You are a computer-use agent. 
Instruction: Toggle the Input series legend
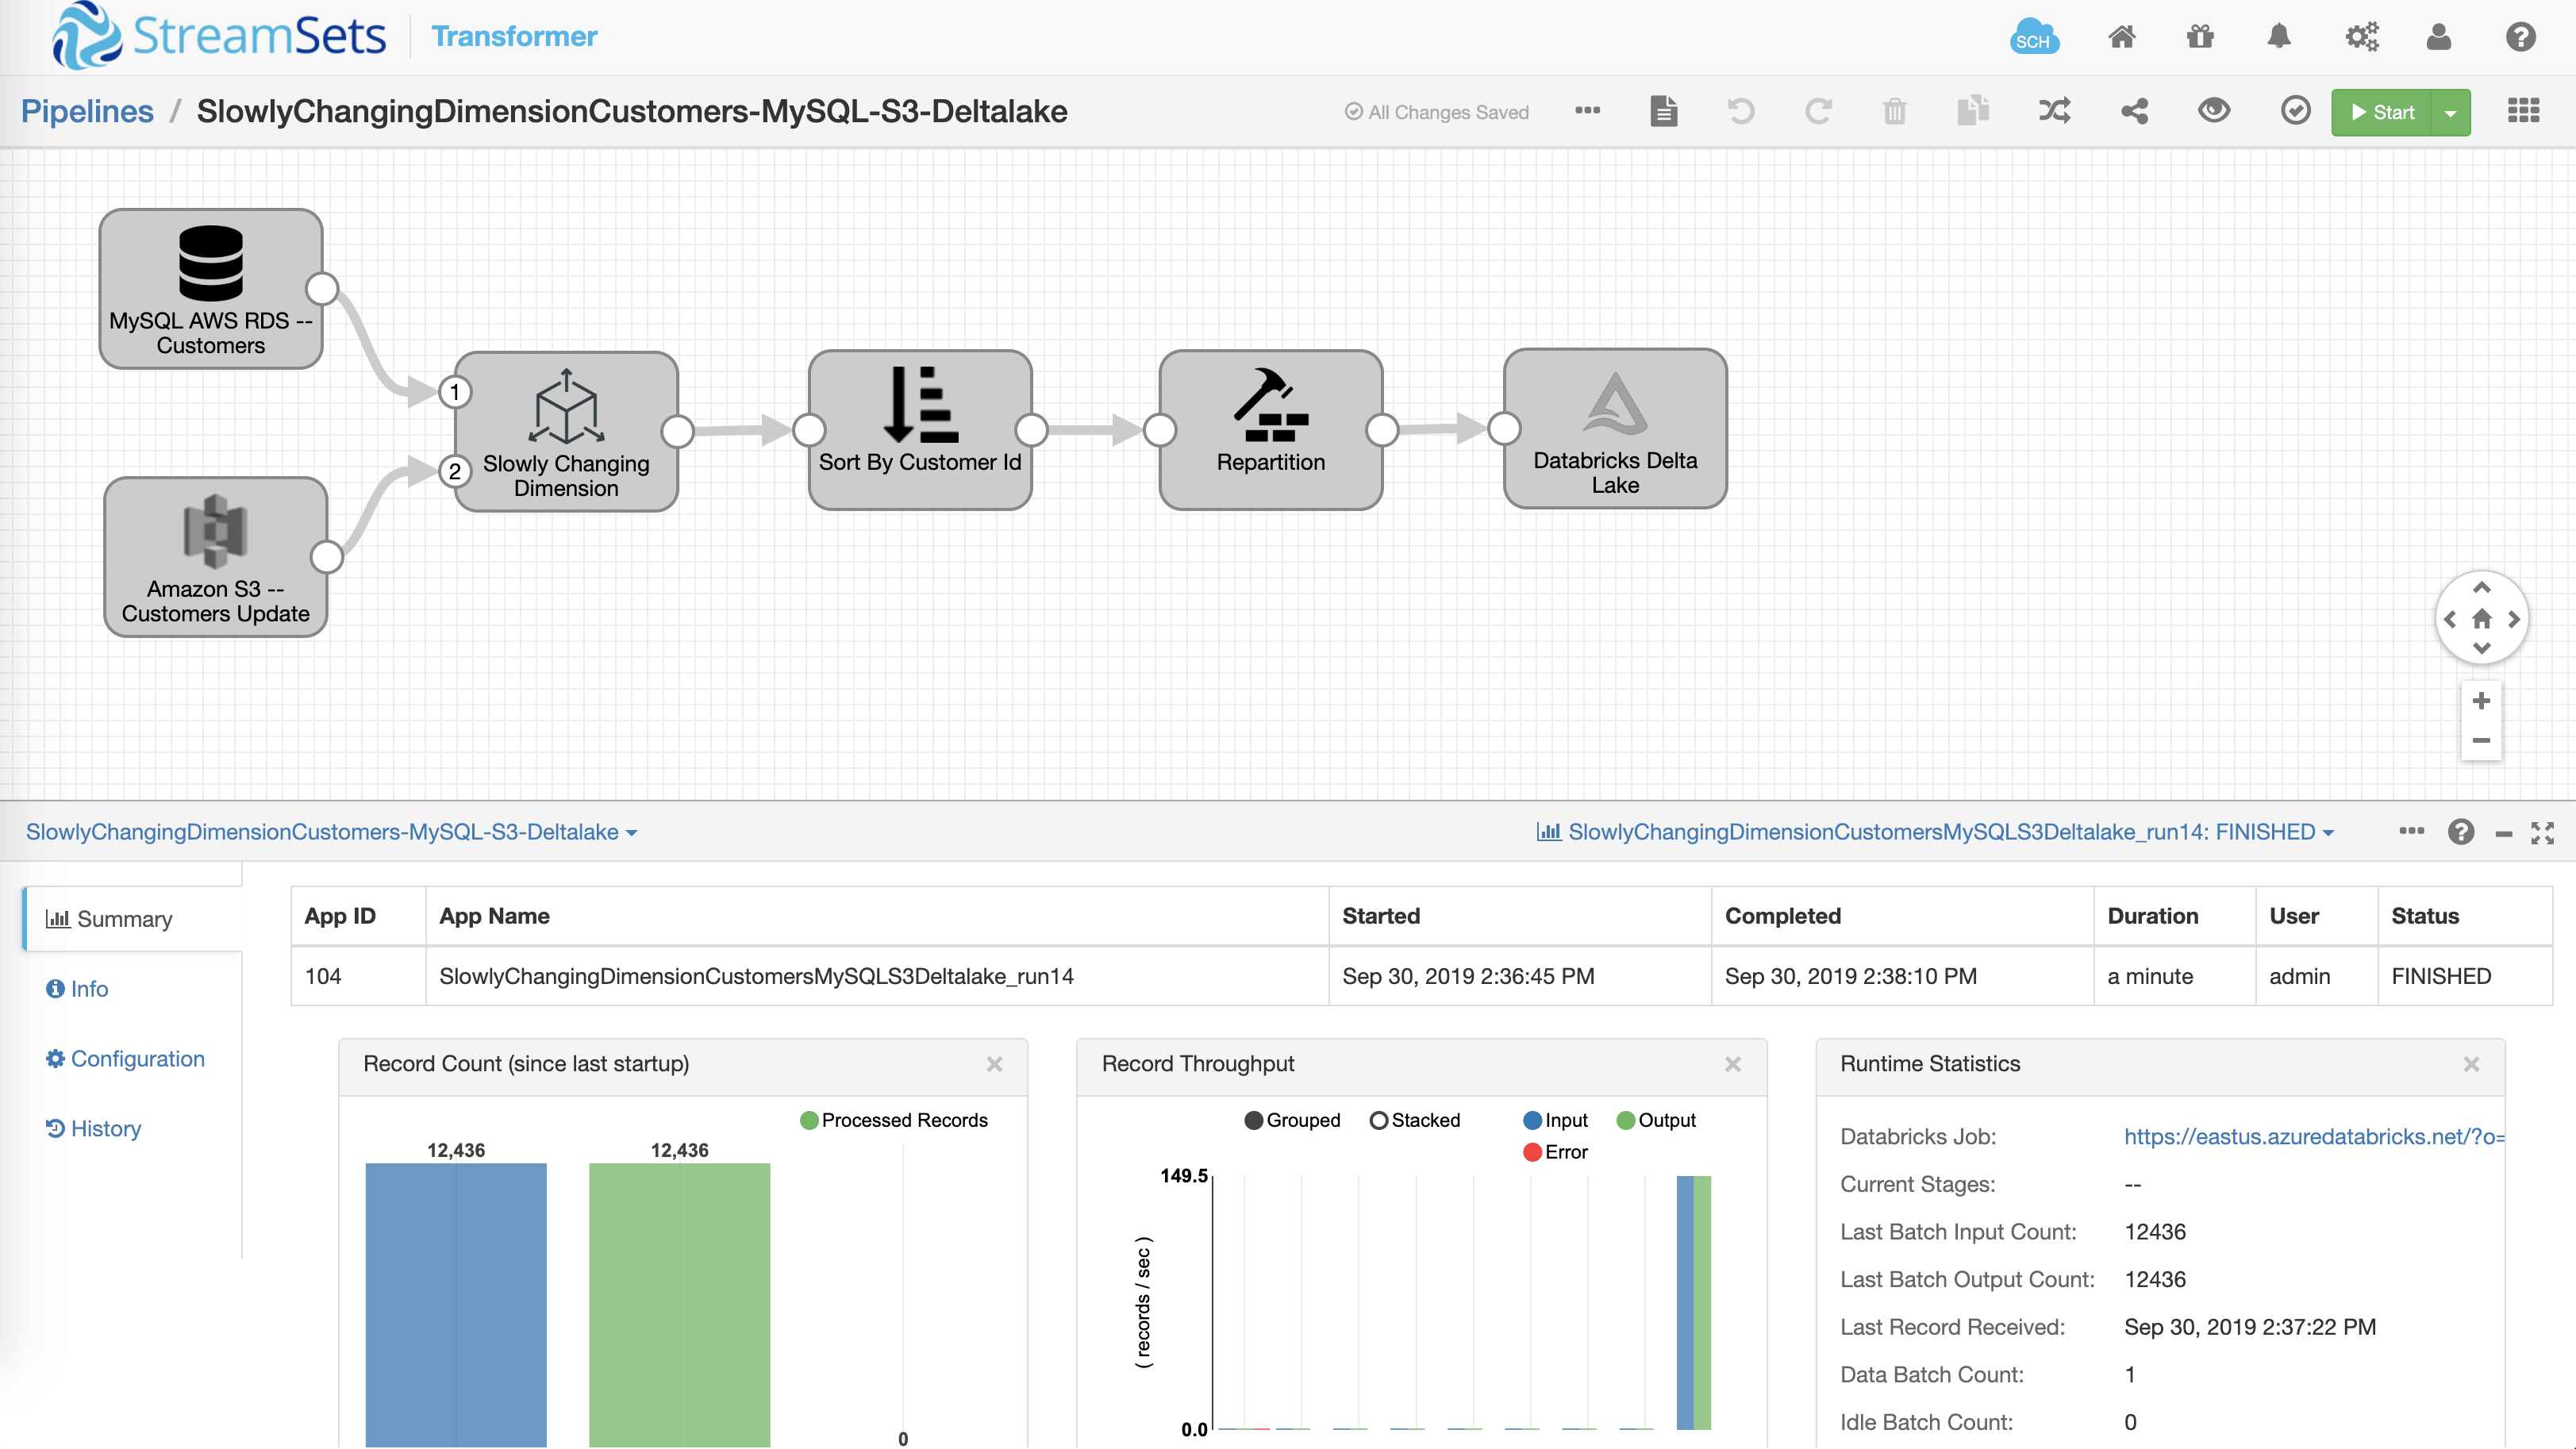(1555, 1120)
